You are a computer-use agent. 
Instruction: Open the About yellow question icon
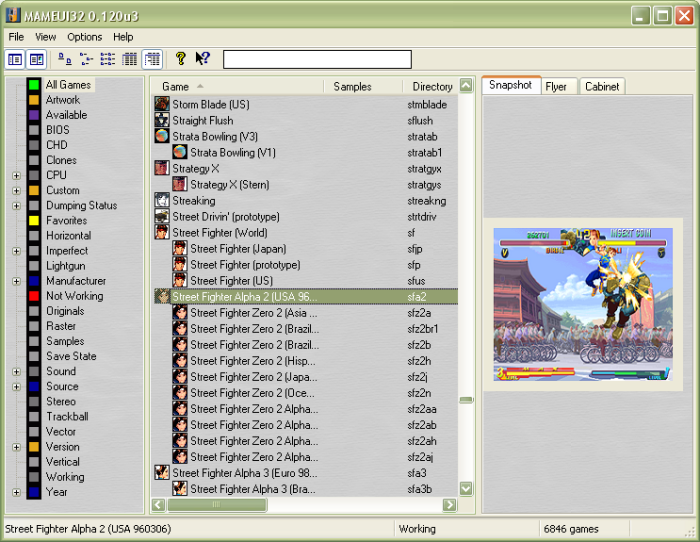[180, 58]
